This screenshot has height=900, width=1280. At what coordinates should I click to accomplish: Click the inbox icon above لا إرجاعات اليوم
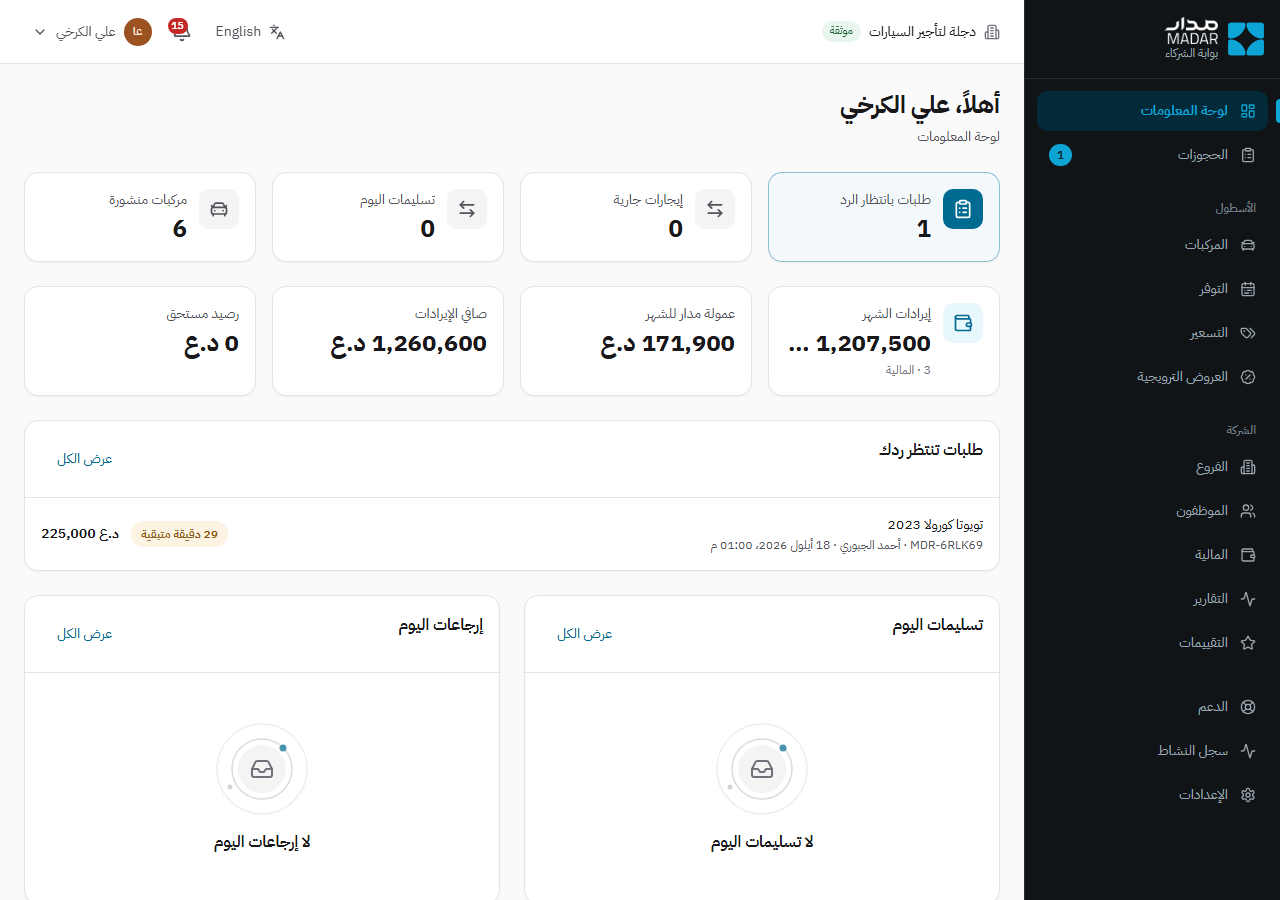click(262, 769)
